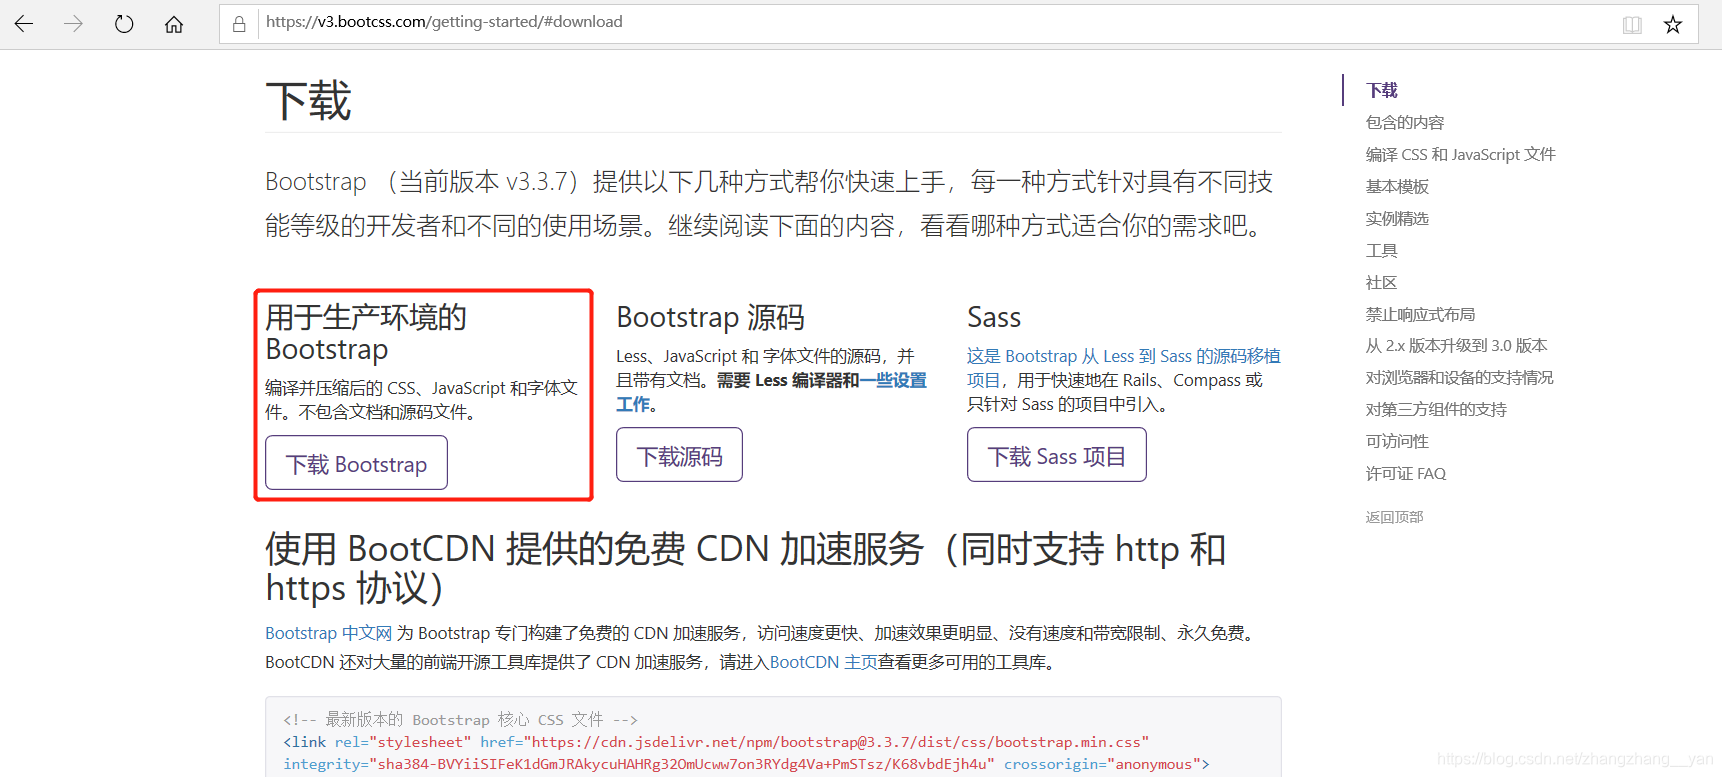Click the Bootstrap 源码 heading
This screenshot has height=777, width=1722.
710,317
